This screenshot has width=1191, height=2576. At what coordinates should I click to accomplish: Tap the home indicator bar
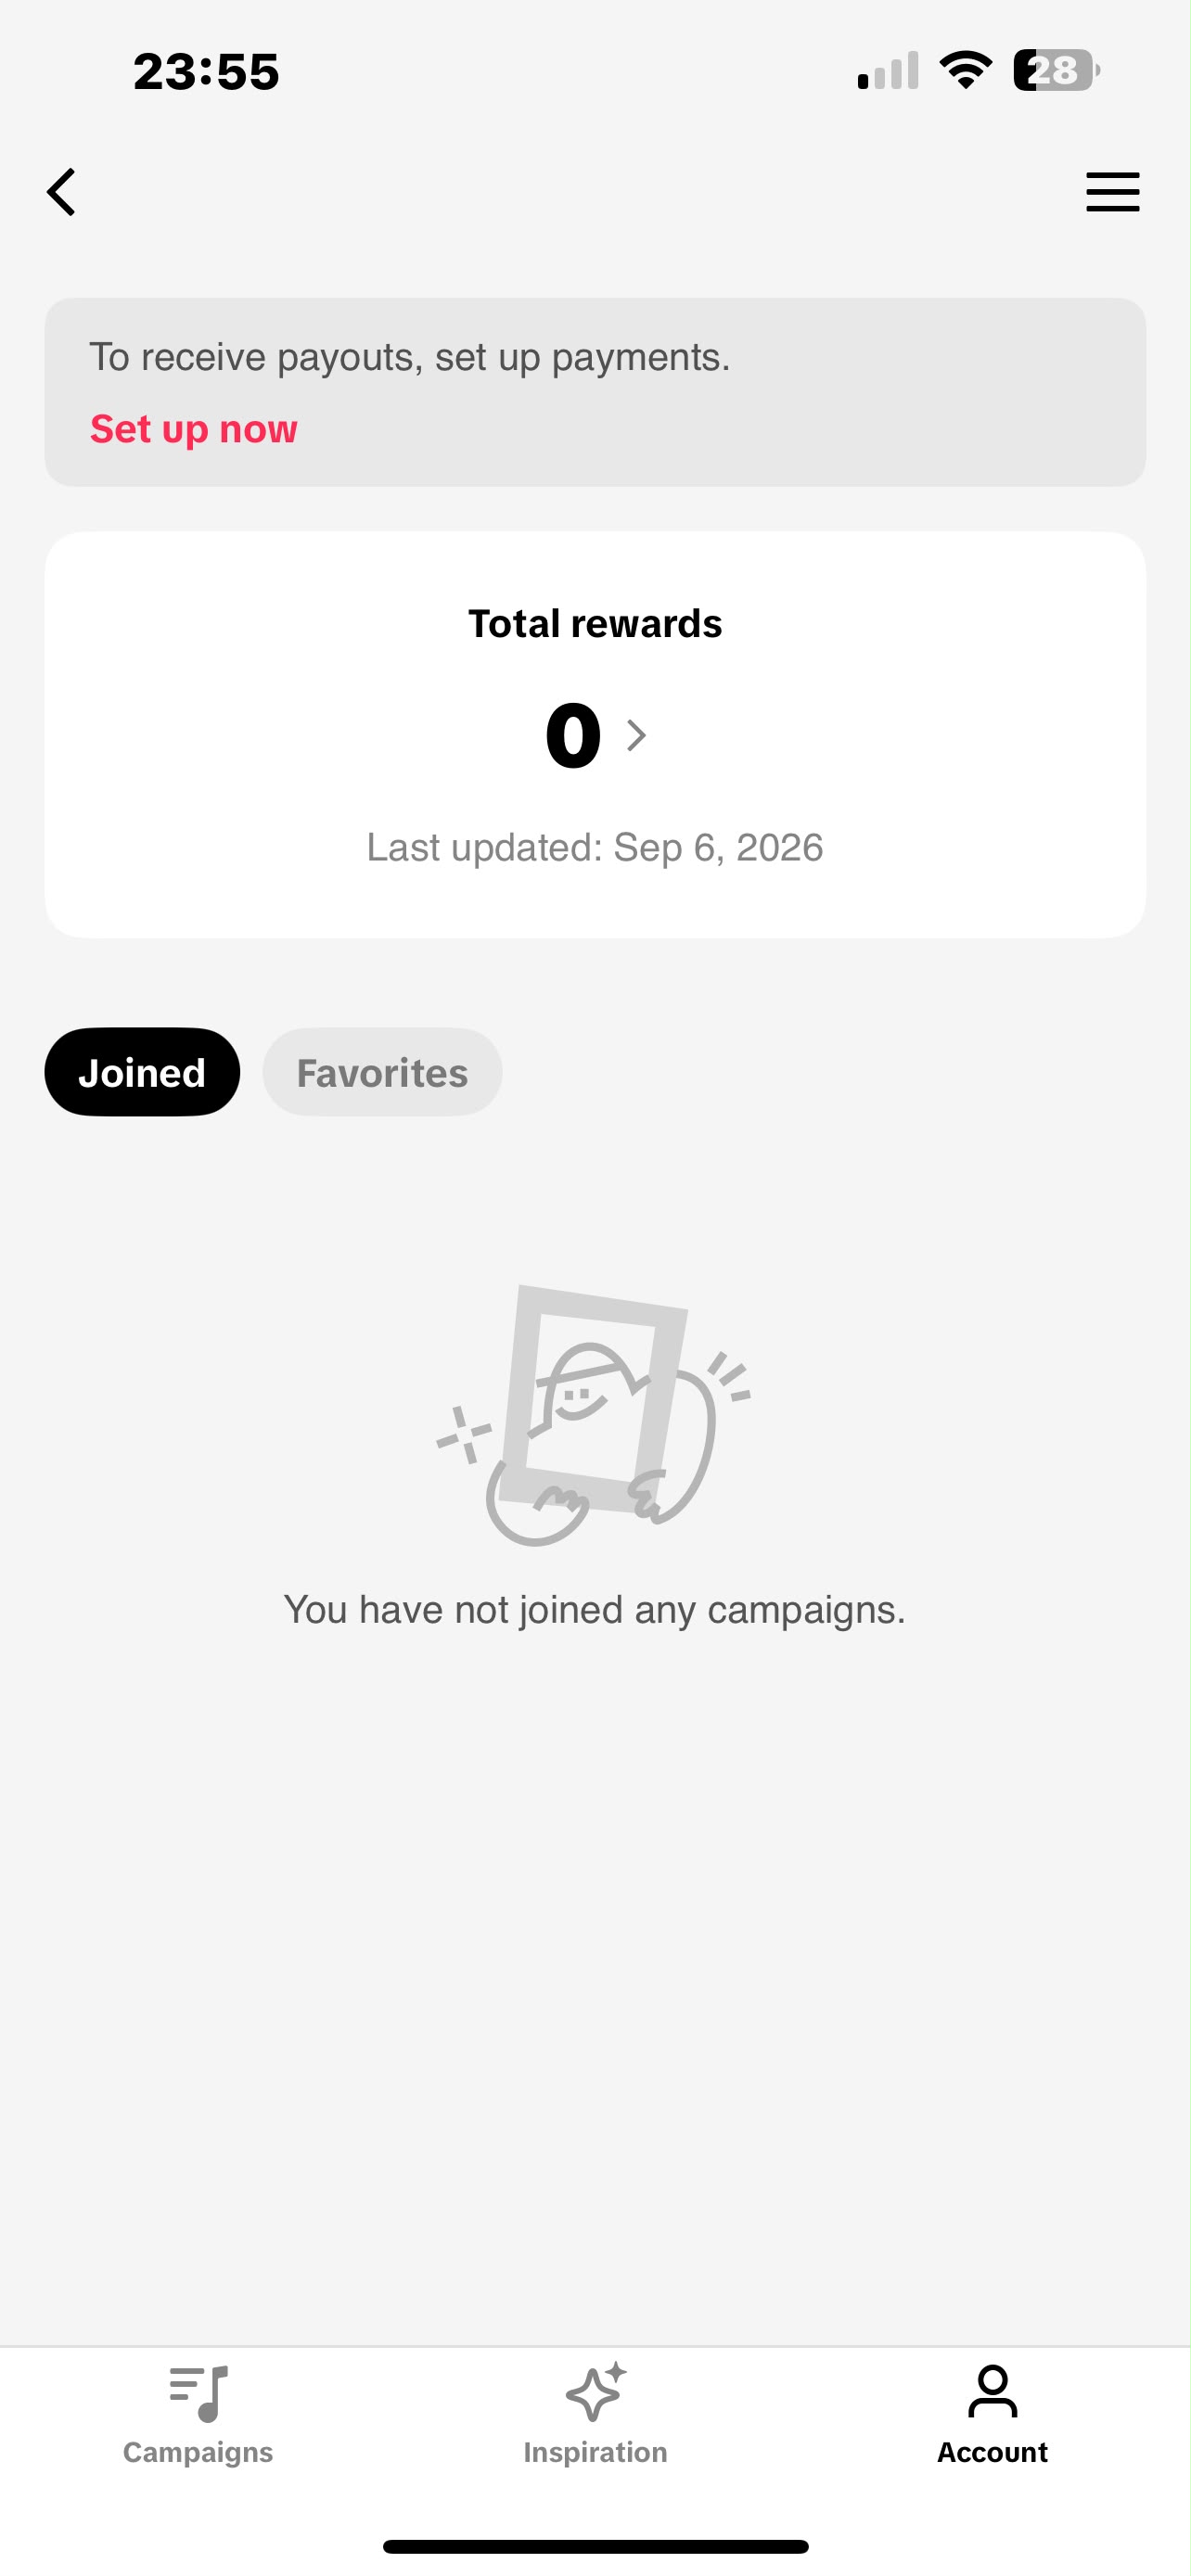tap(595, 2546)
